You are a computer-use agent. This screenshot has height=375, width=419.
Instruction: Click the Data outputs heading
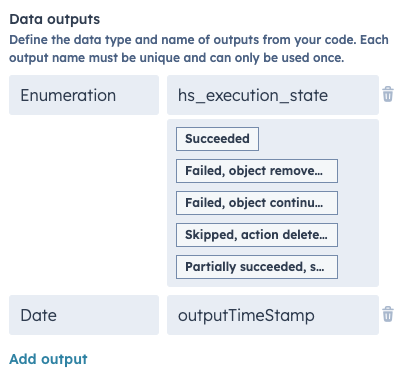click(x=55, y=19)
